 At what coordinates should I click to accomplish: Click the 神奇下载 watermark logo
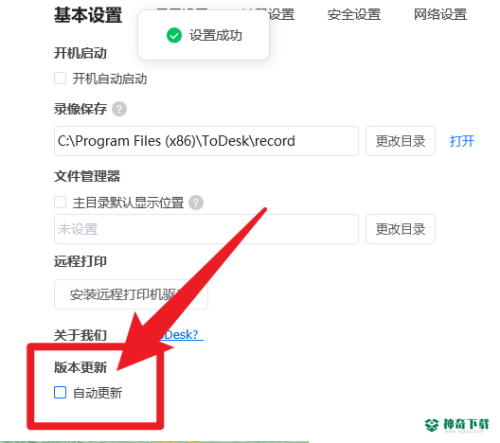(x=457, y=425)
